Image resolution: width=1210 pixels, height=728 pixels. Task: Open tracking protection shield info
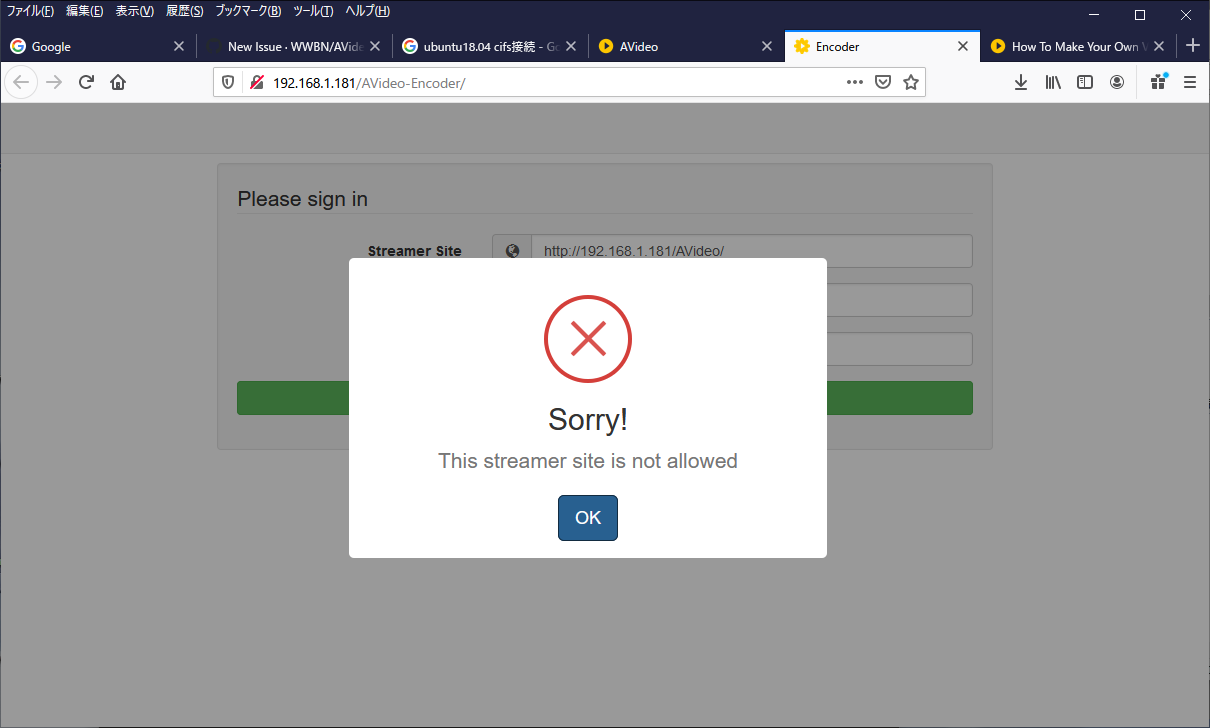click(228, 83)
